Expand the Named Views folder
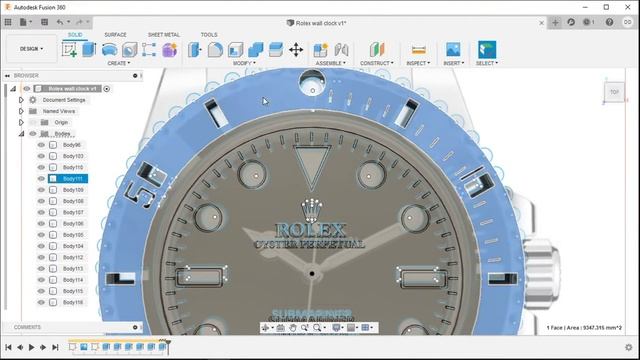Viewport: 640px width, 360px height. [x=21, y=111]
